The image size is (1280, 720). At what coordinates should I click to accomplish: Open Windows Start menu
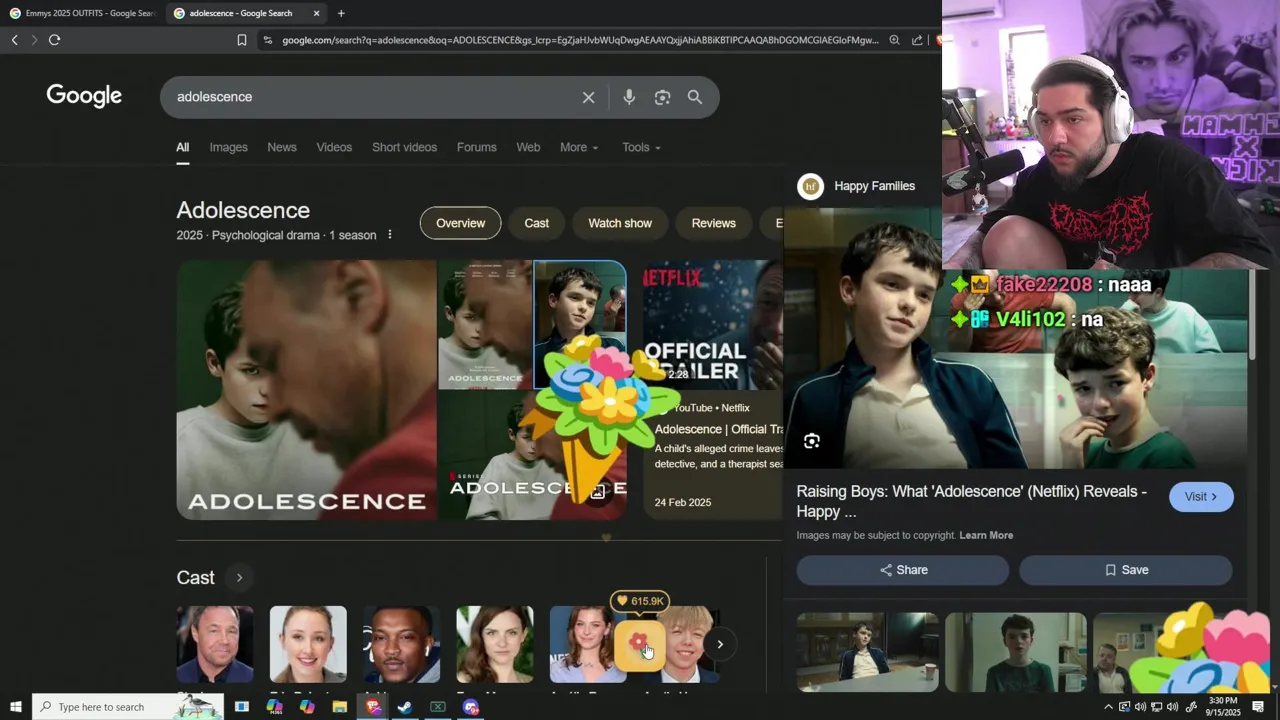pyautogui.click(x=15, y=707)
